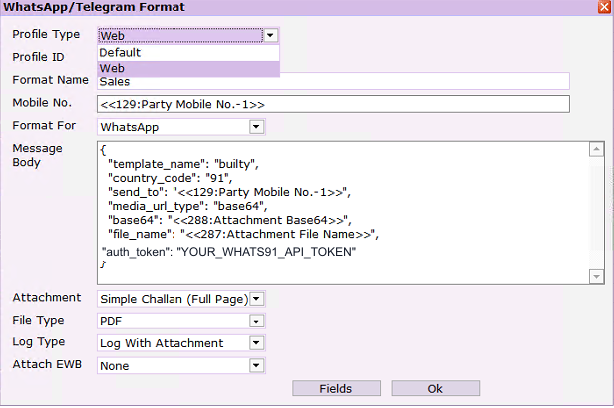The width and height of the screenshot is (614, 408).
Task: Expand the Log Type dropdown
Action: pyautogui.click(x=256, y=343)
